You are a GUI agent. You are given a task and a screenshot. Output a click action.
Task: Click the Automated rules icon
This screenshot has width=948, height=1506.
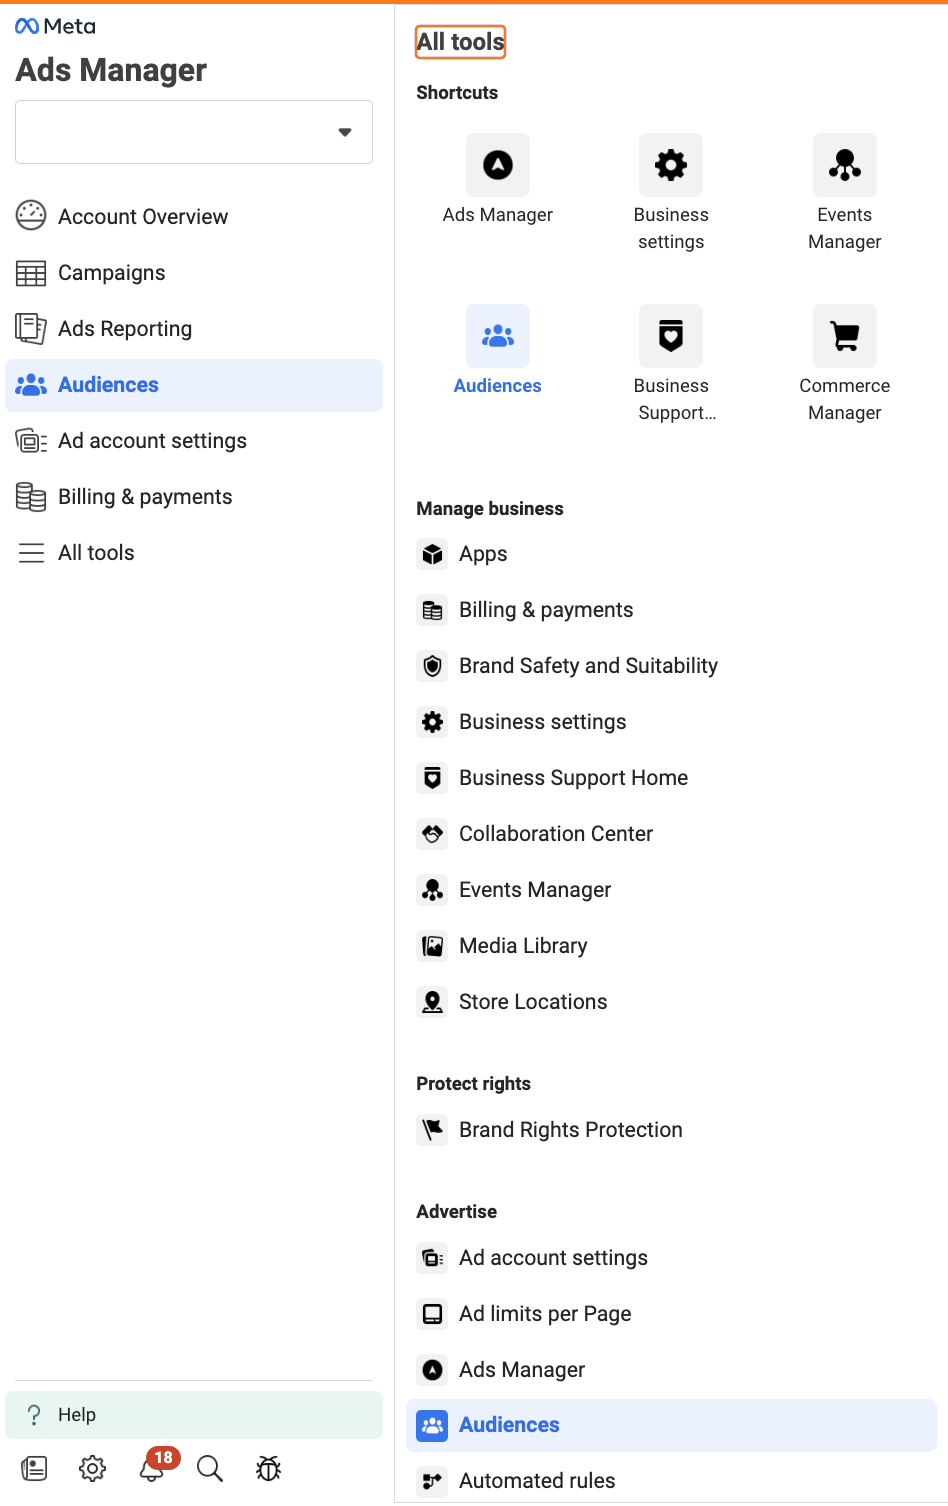[x=432, y=1481]
